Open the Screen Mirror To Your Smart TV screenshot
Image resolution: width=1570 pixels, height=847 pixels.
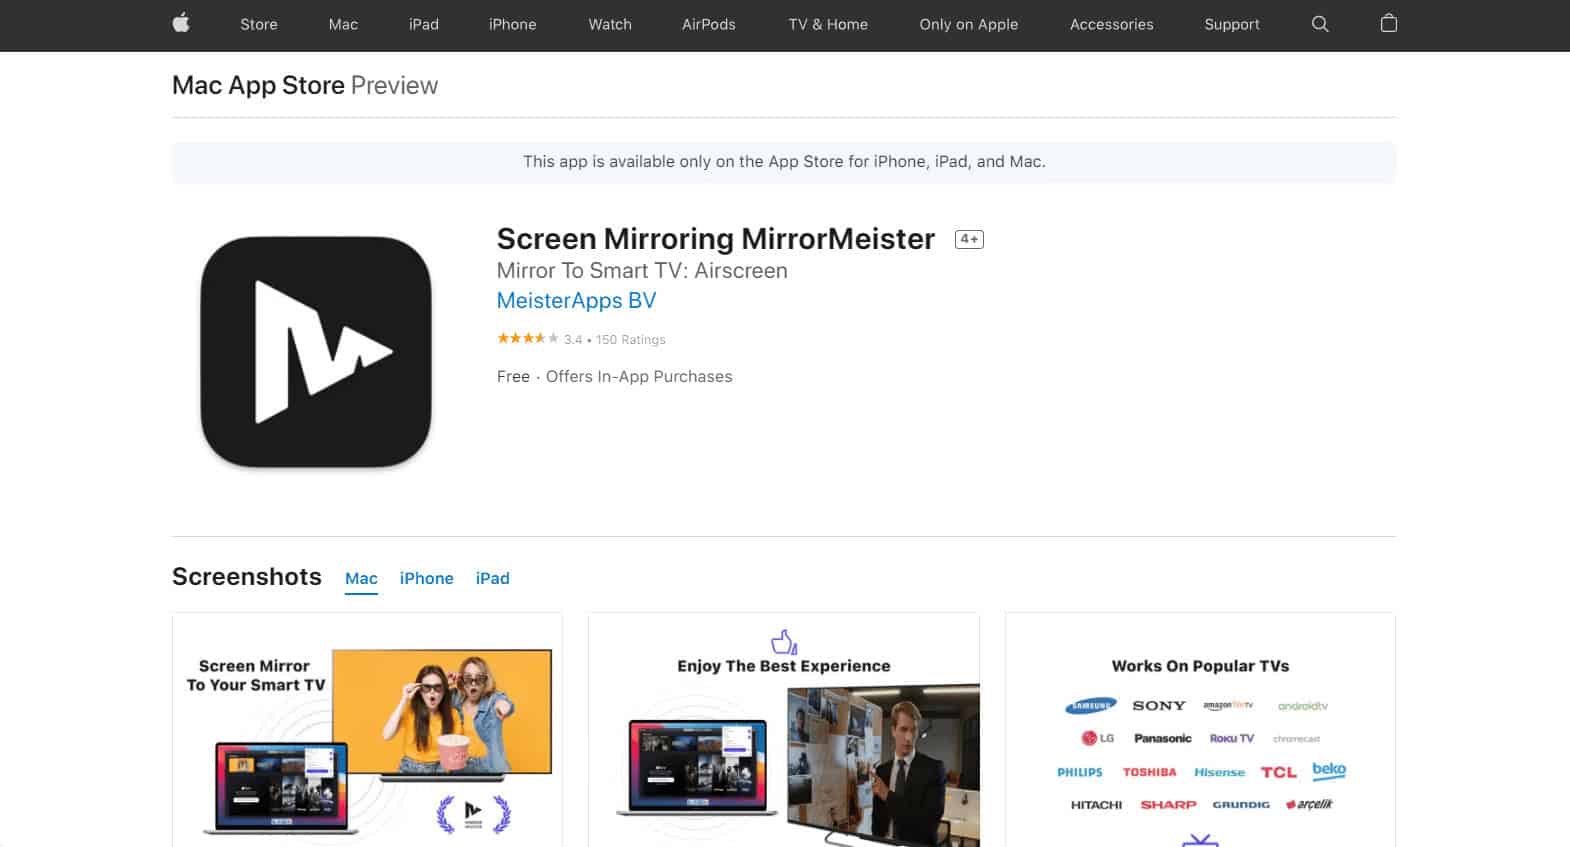(x=367, y=730)
